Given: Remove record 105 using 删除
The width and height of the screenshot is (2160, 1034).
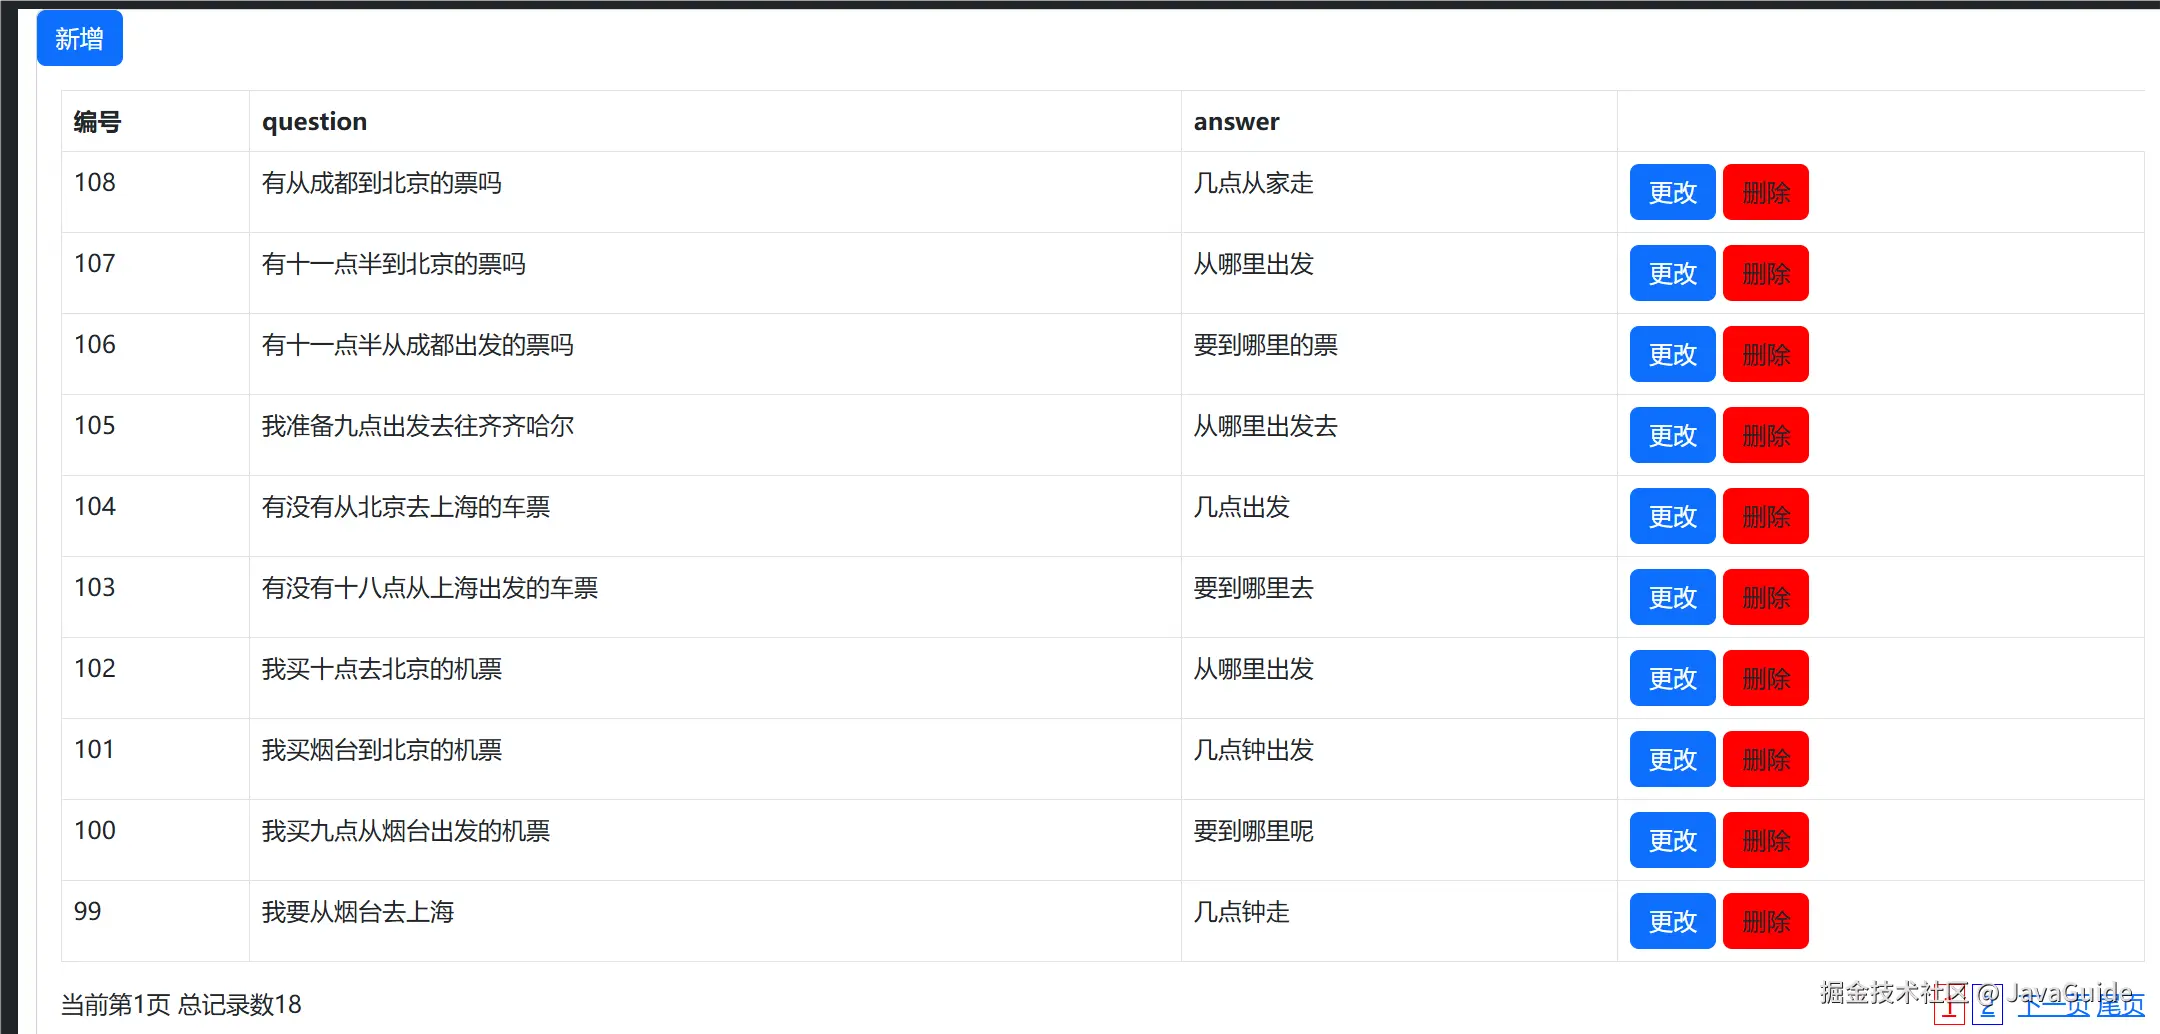Looking at the screenshot, I should tap(1766, 435).
